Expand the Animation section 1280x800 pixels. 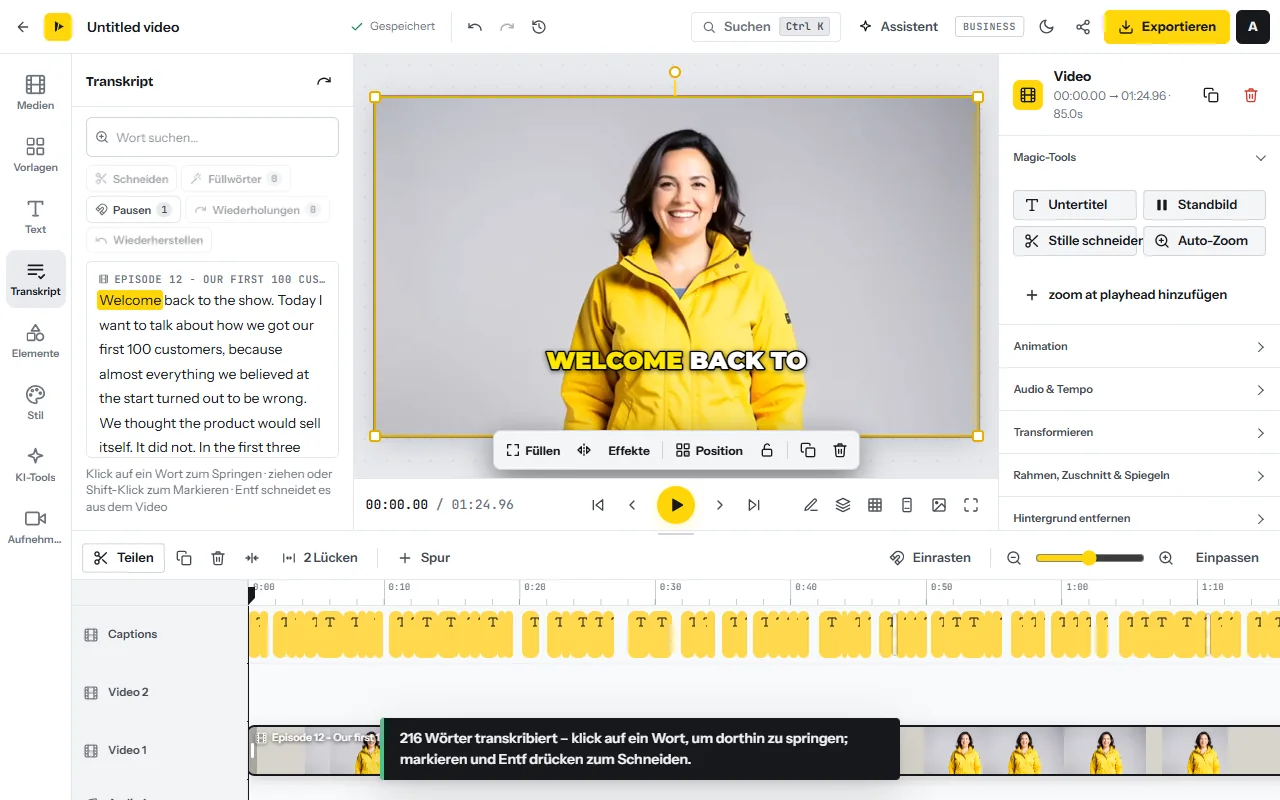point(1140,347)
